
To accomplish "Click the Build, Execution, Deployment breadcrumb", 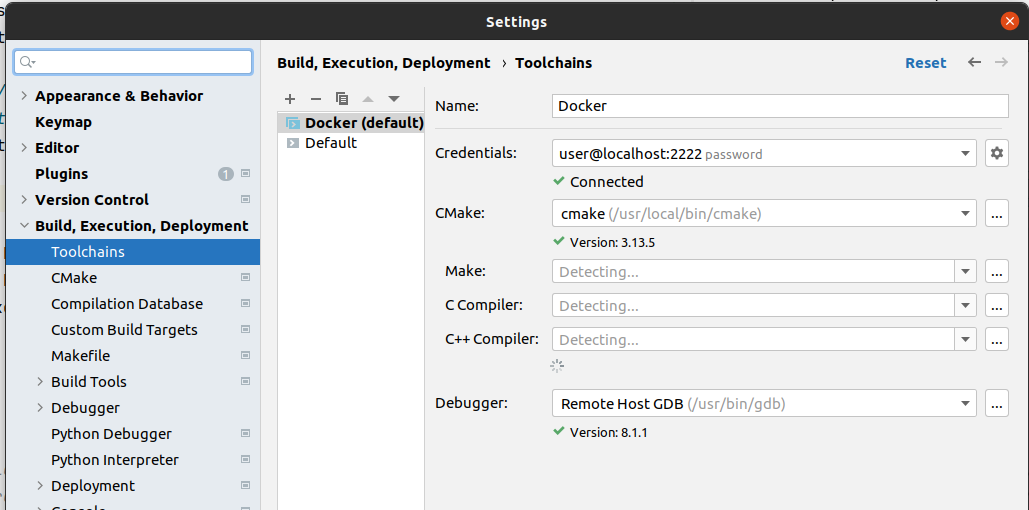I will [384, 63].
